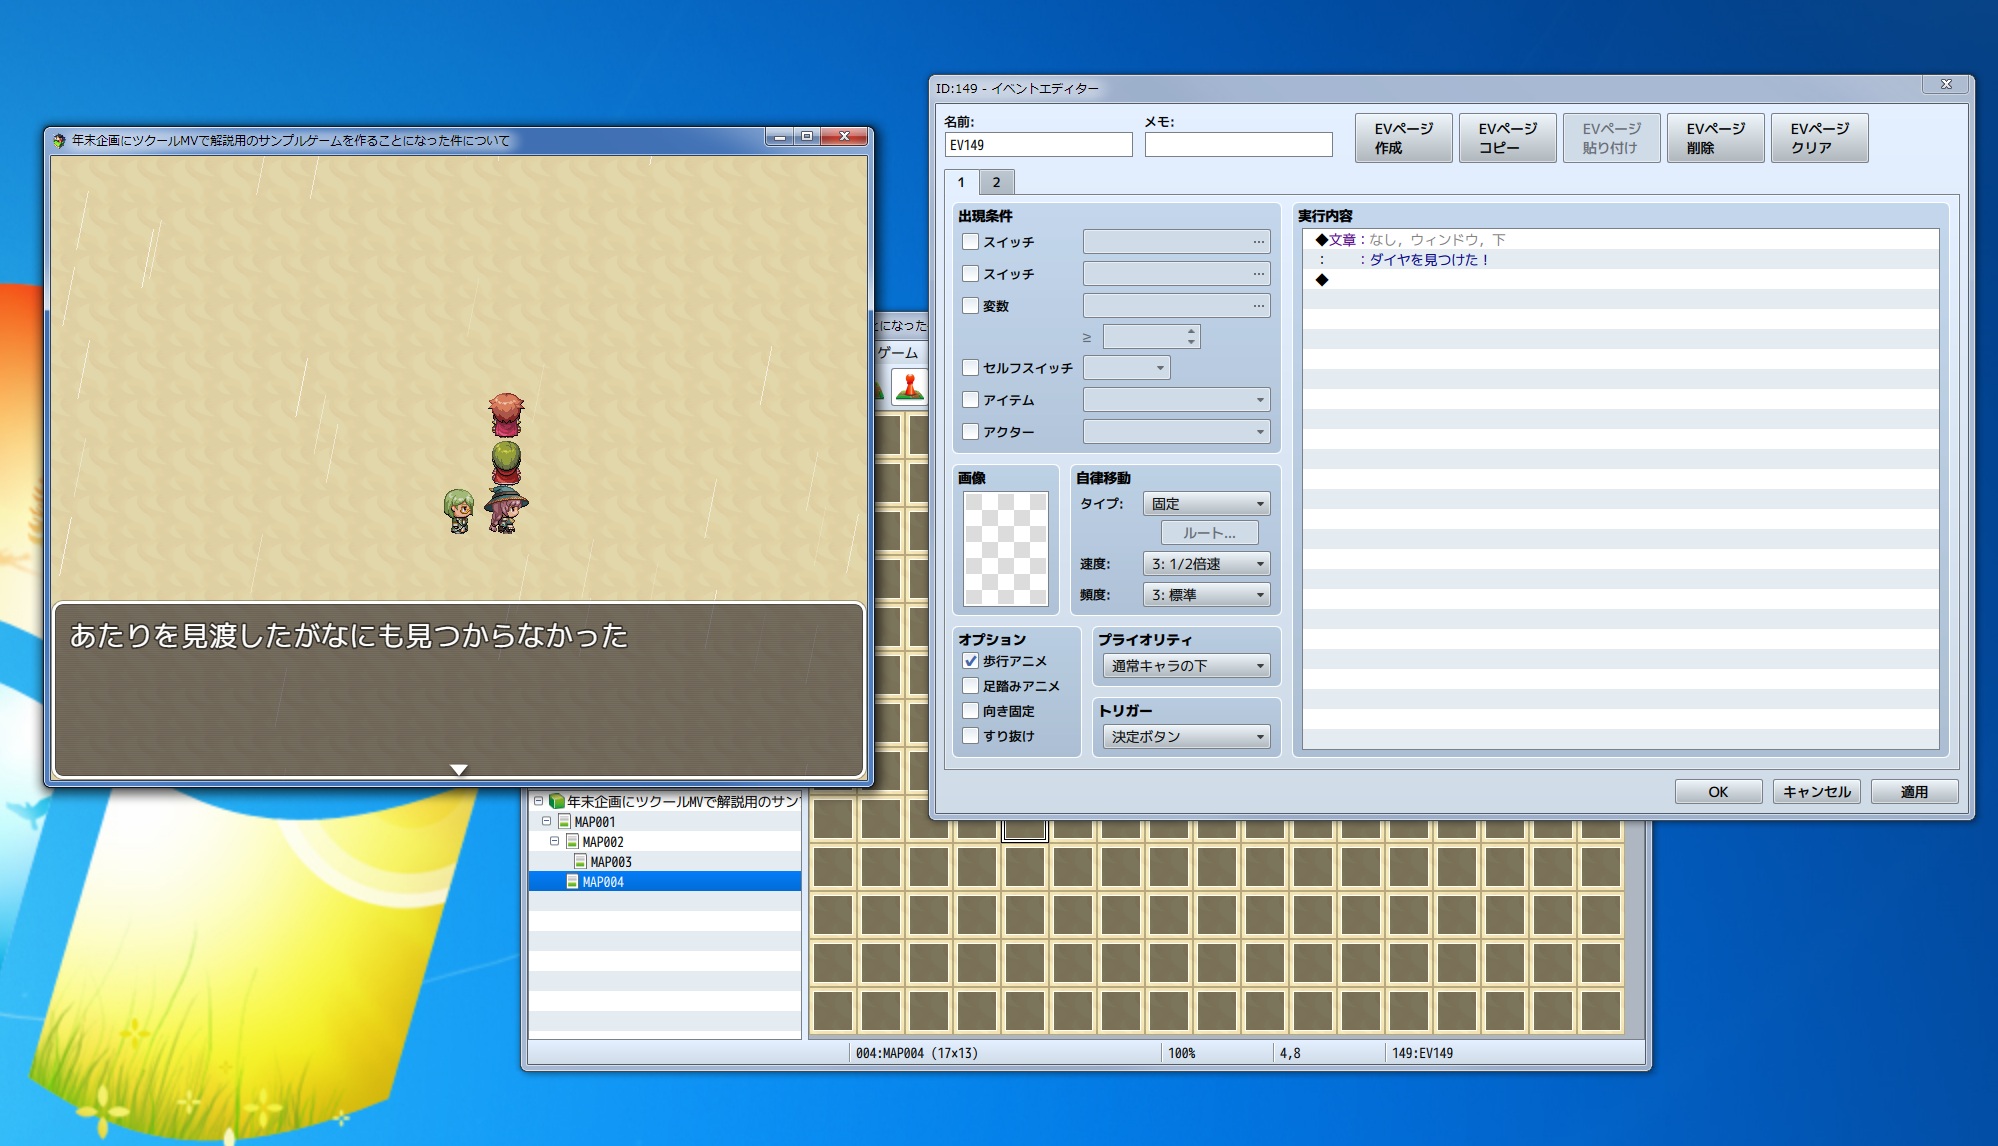Open the プライオリティ dropdown
Image resolution: width=1998 pixels, height=1146 pixels.
(1185, 666)
